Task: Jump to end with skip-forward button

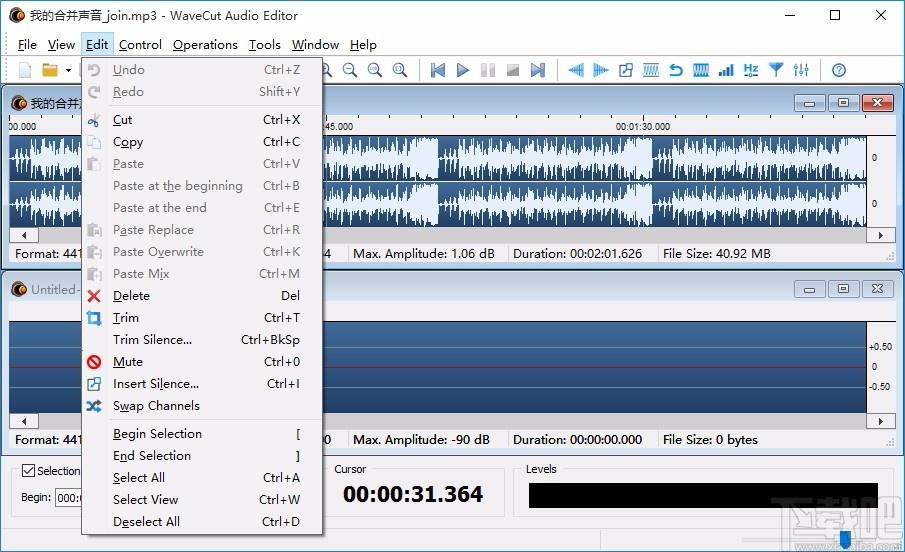Action: [x=538, y=70]
